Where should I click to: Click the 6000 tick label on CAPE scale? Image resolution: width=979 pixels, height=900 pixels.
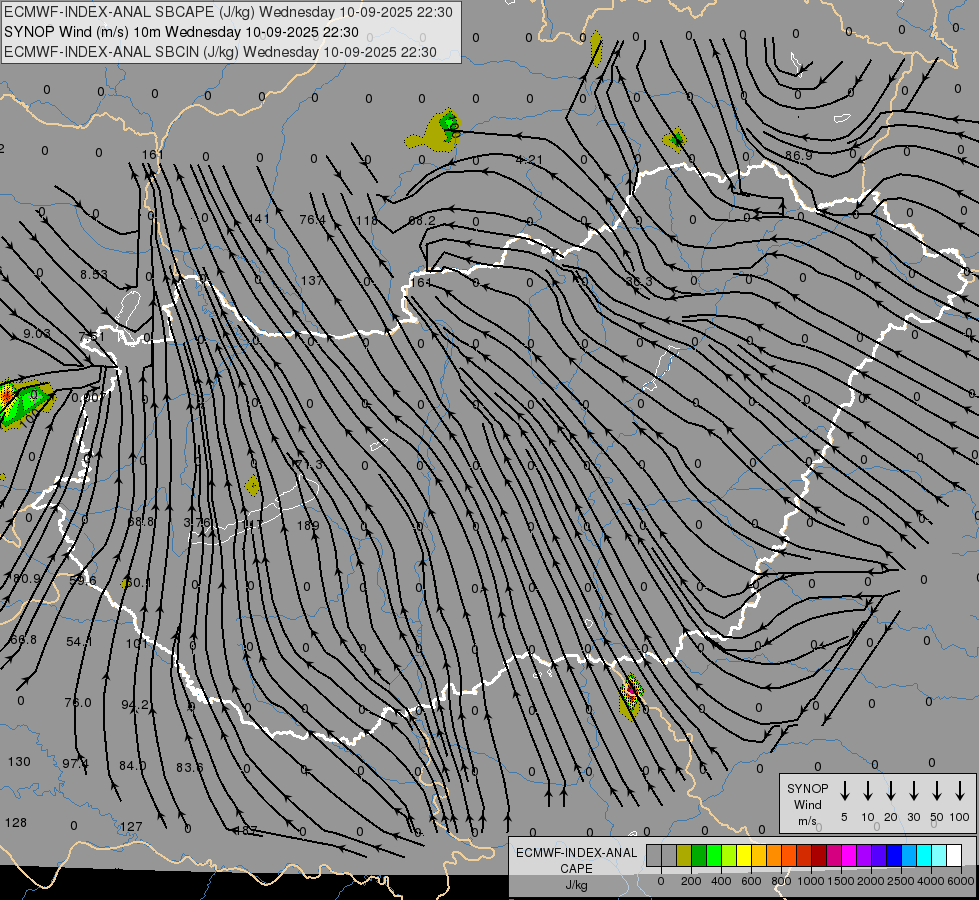(961, 881)
